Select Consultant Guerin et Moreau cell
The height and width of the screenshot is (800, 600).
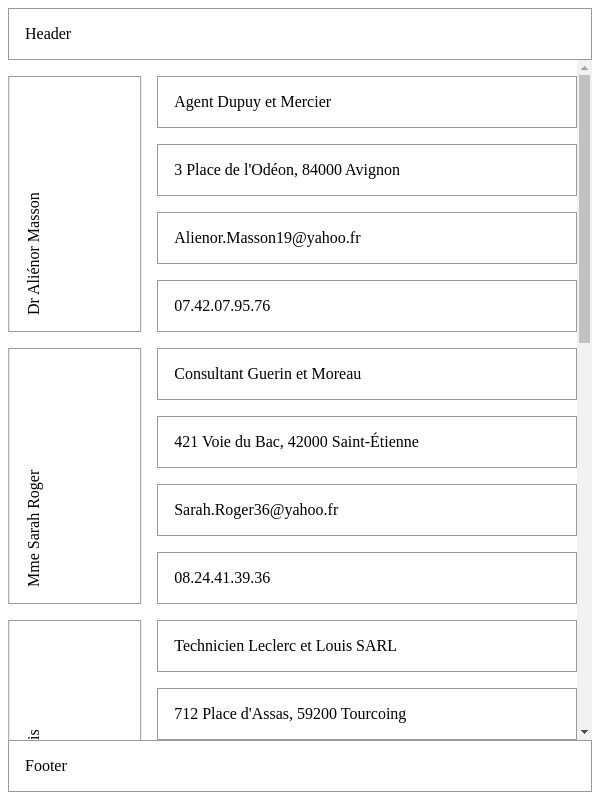coord(366,374)
